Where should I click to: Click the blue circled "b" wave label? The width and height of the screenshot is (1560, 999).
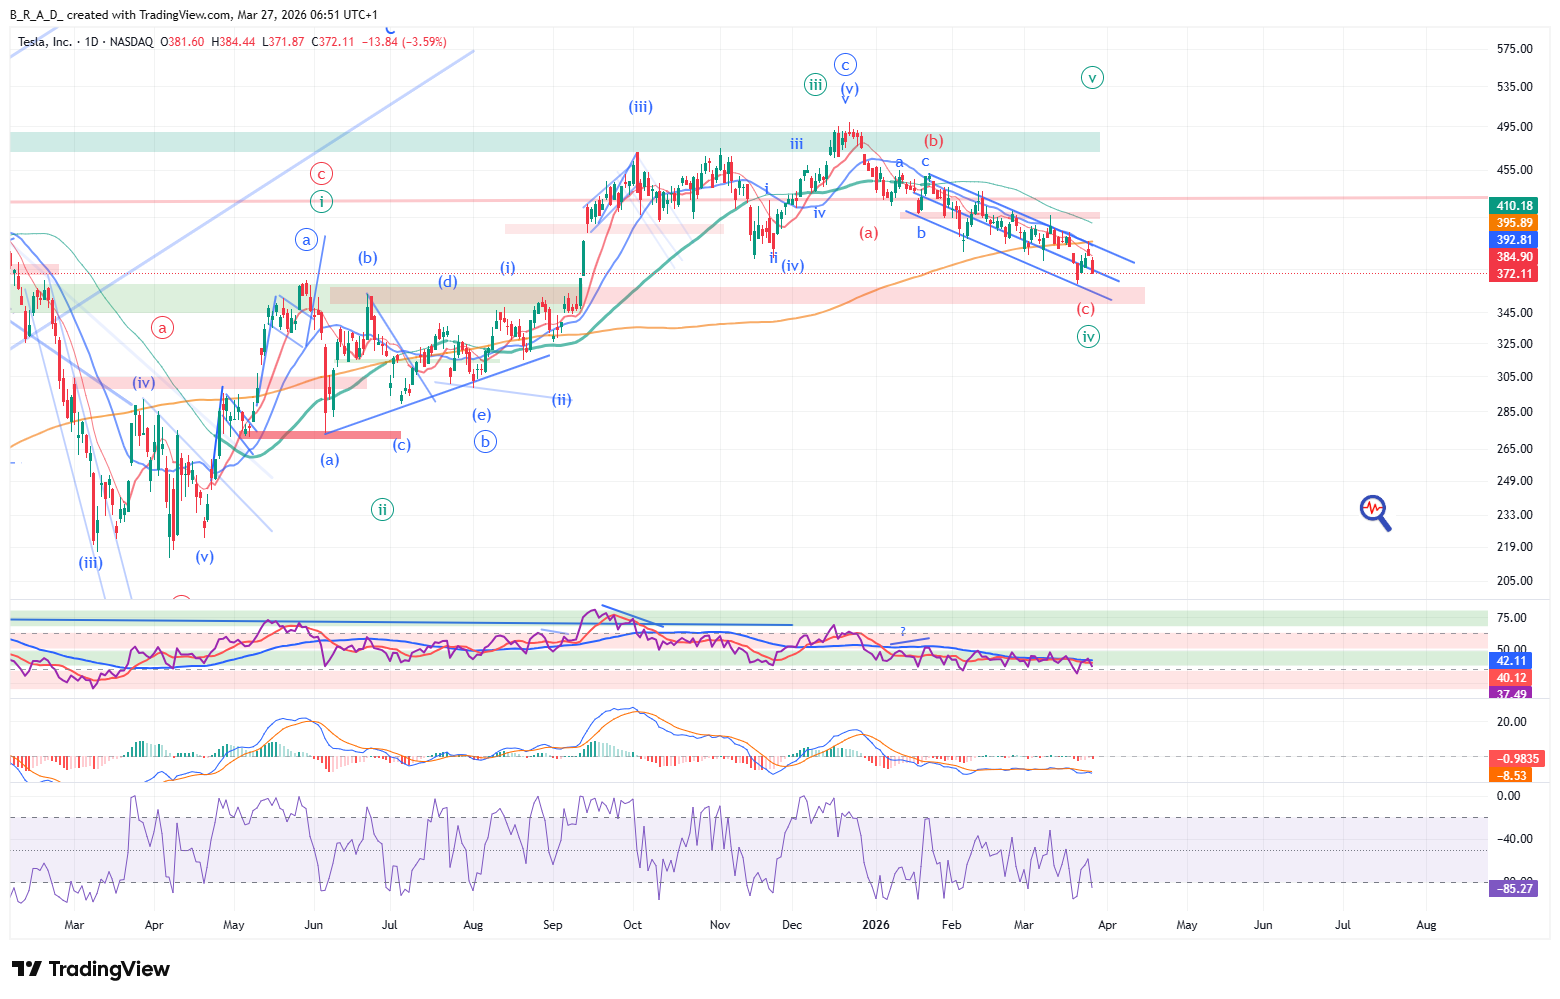pos(485,441)
